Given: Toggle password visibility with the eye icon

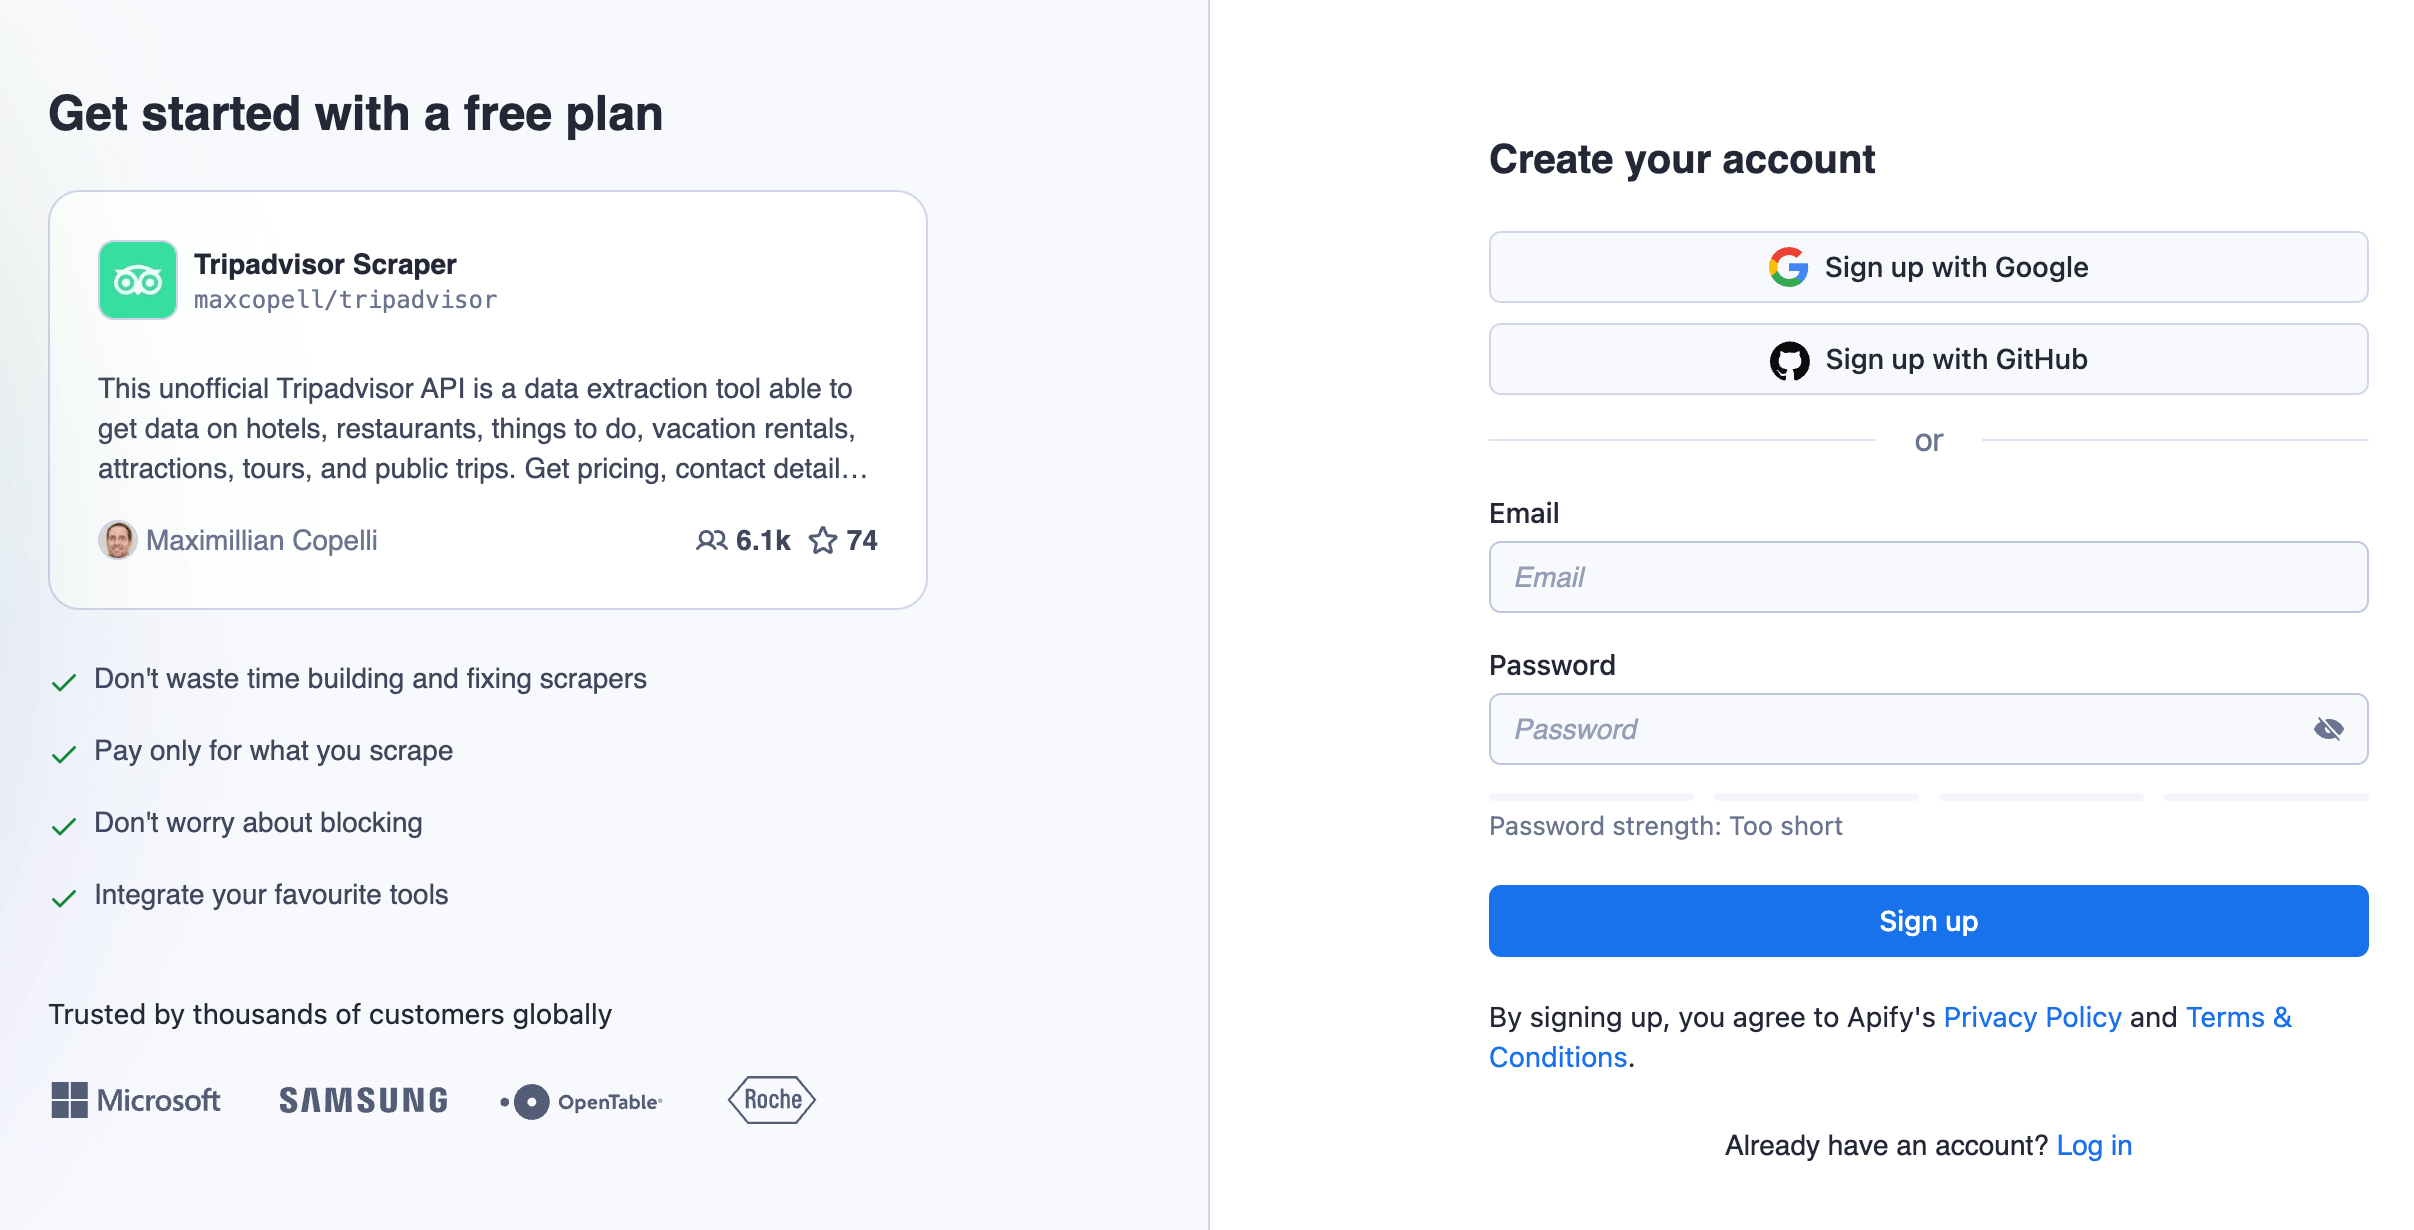Looking at the screenshot, I should tap(2329, 729).
